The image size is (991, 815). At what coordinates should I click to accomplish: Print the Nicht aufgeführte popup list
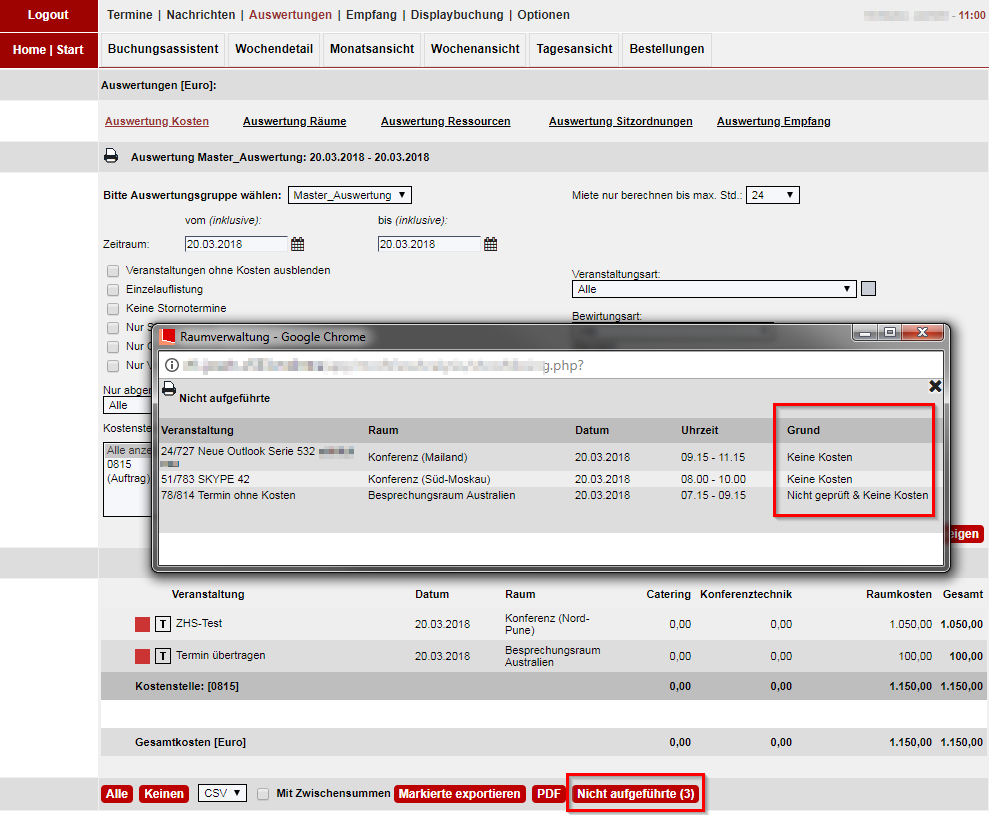pos(169,389)
